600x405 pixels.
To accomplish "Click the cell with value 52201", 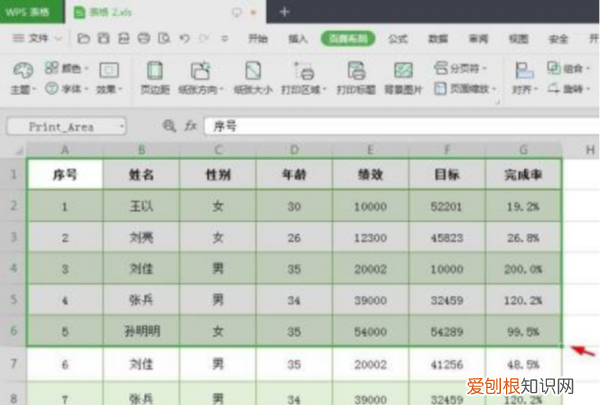I will click(x=447, y=206).
